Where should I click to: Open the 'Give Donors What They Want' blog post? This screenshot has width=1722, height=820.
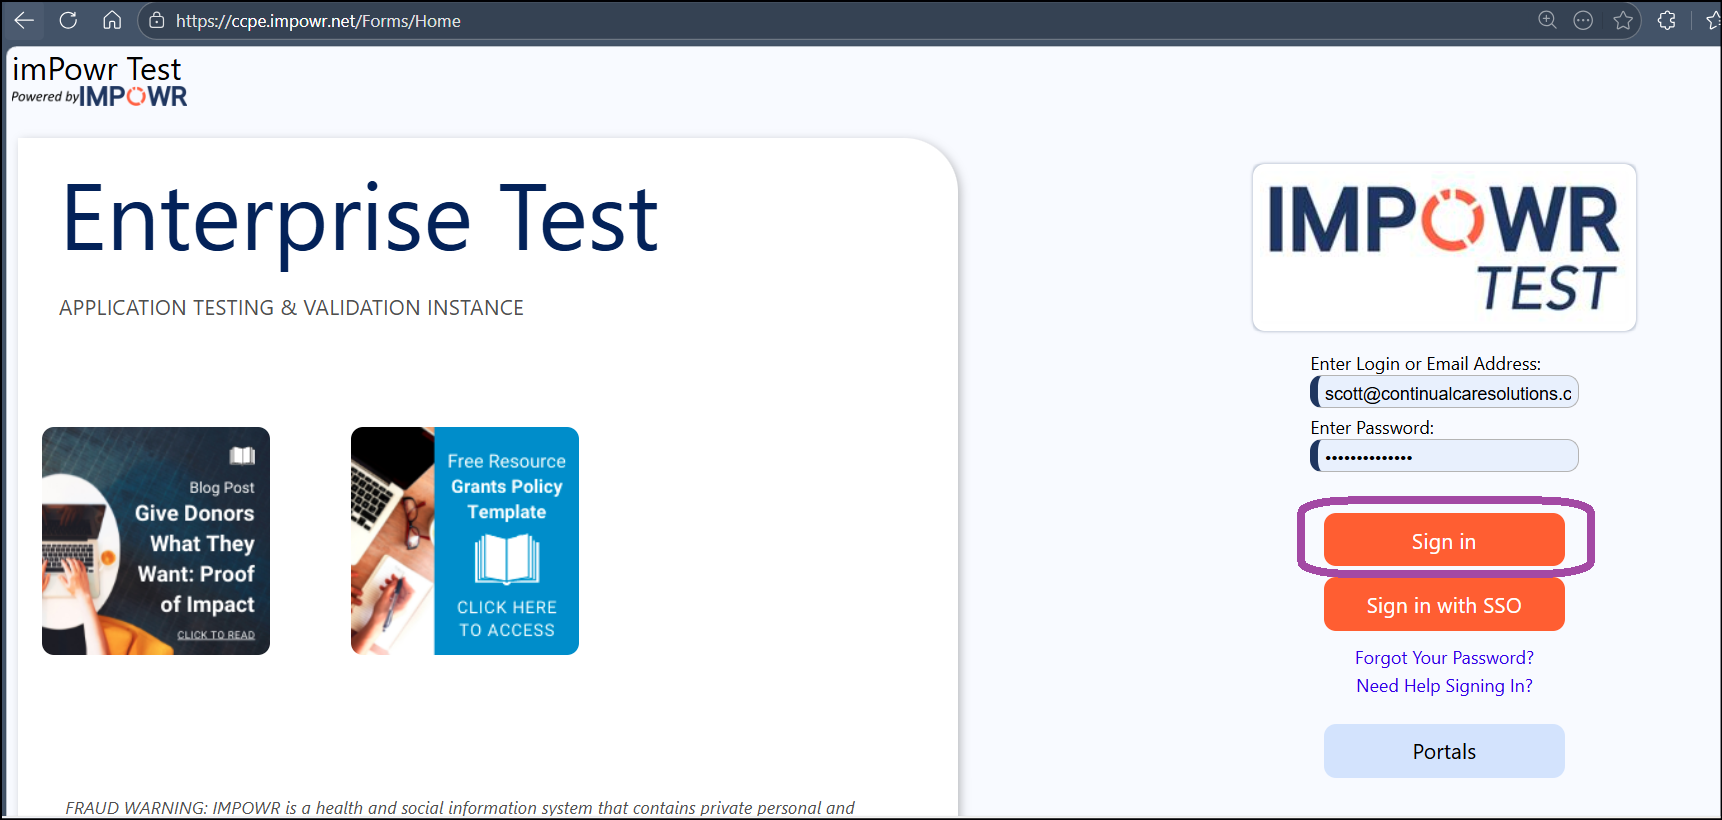click(x=156, y=541)
